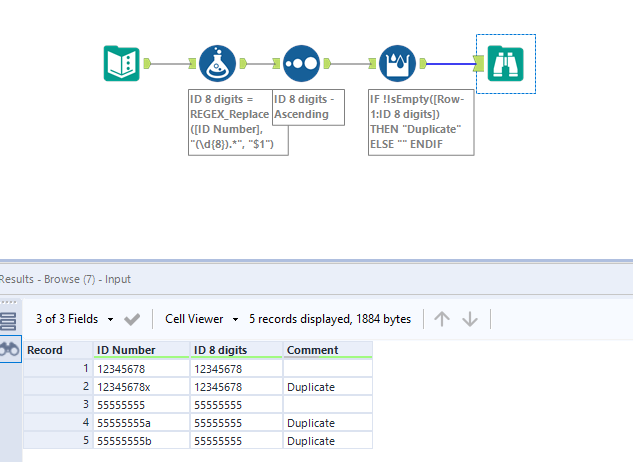Click ID Number cell 12345678x

click(141, 387)
